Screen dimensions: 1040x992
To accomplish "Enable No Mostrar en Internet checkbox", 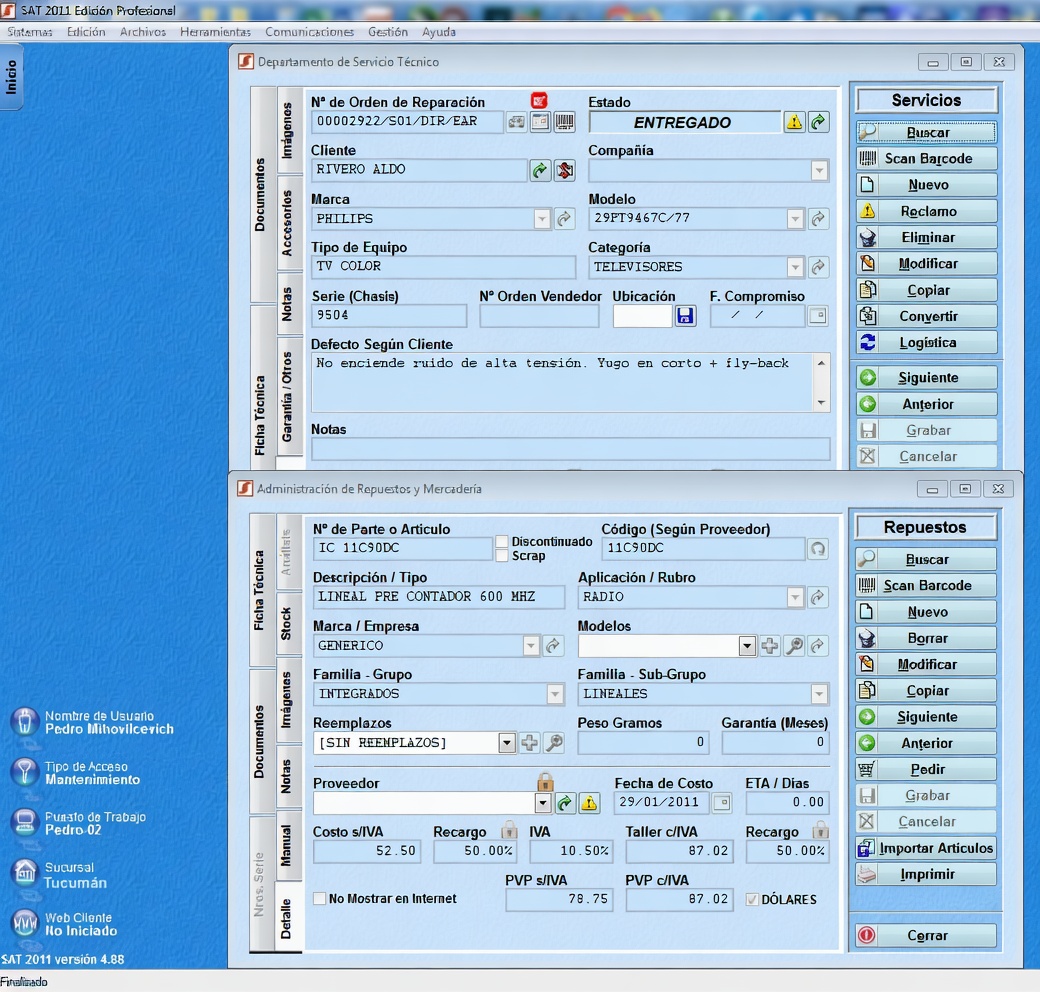I will [x=320, y=899].
